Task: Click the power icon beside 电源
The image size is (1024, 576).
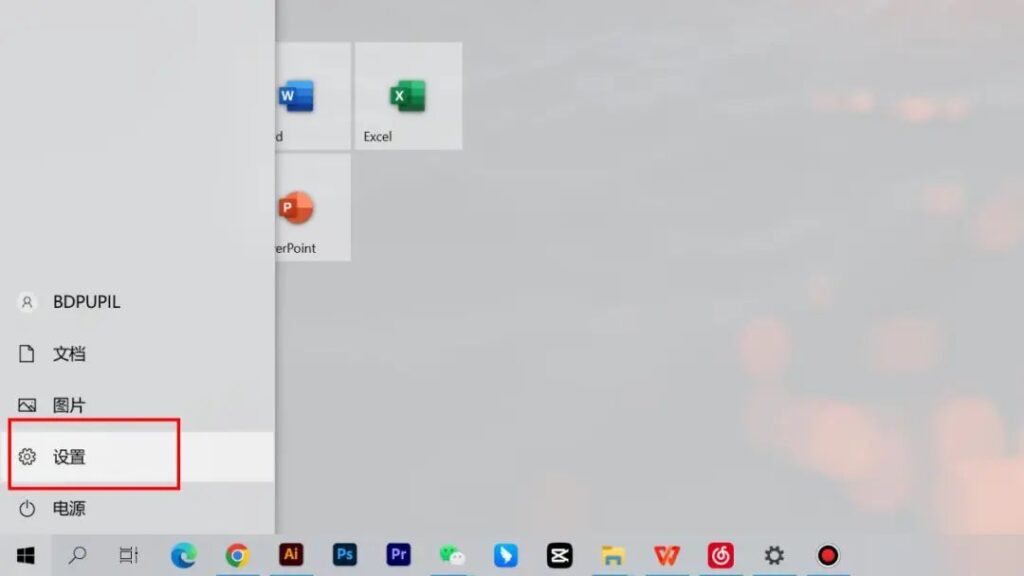Action: (x=27, y=508)
